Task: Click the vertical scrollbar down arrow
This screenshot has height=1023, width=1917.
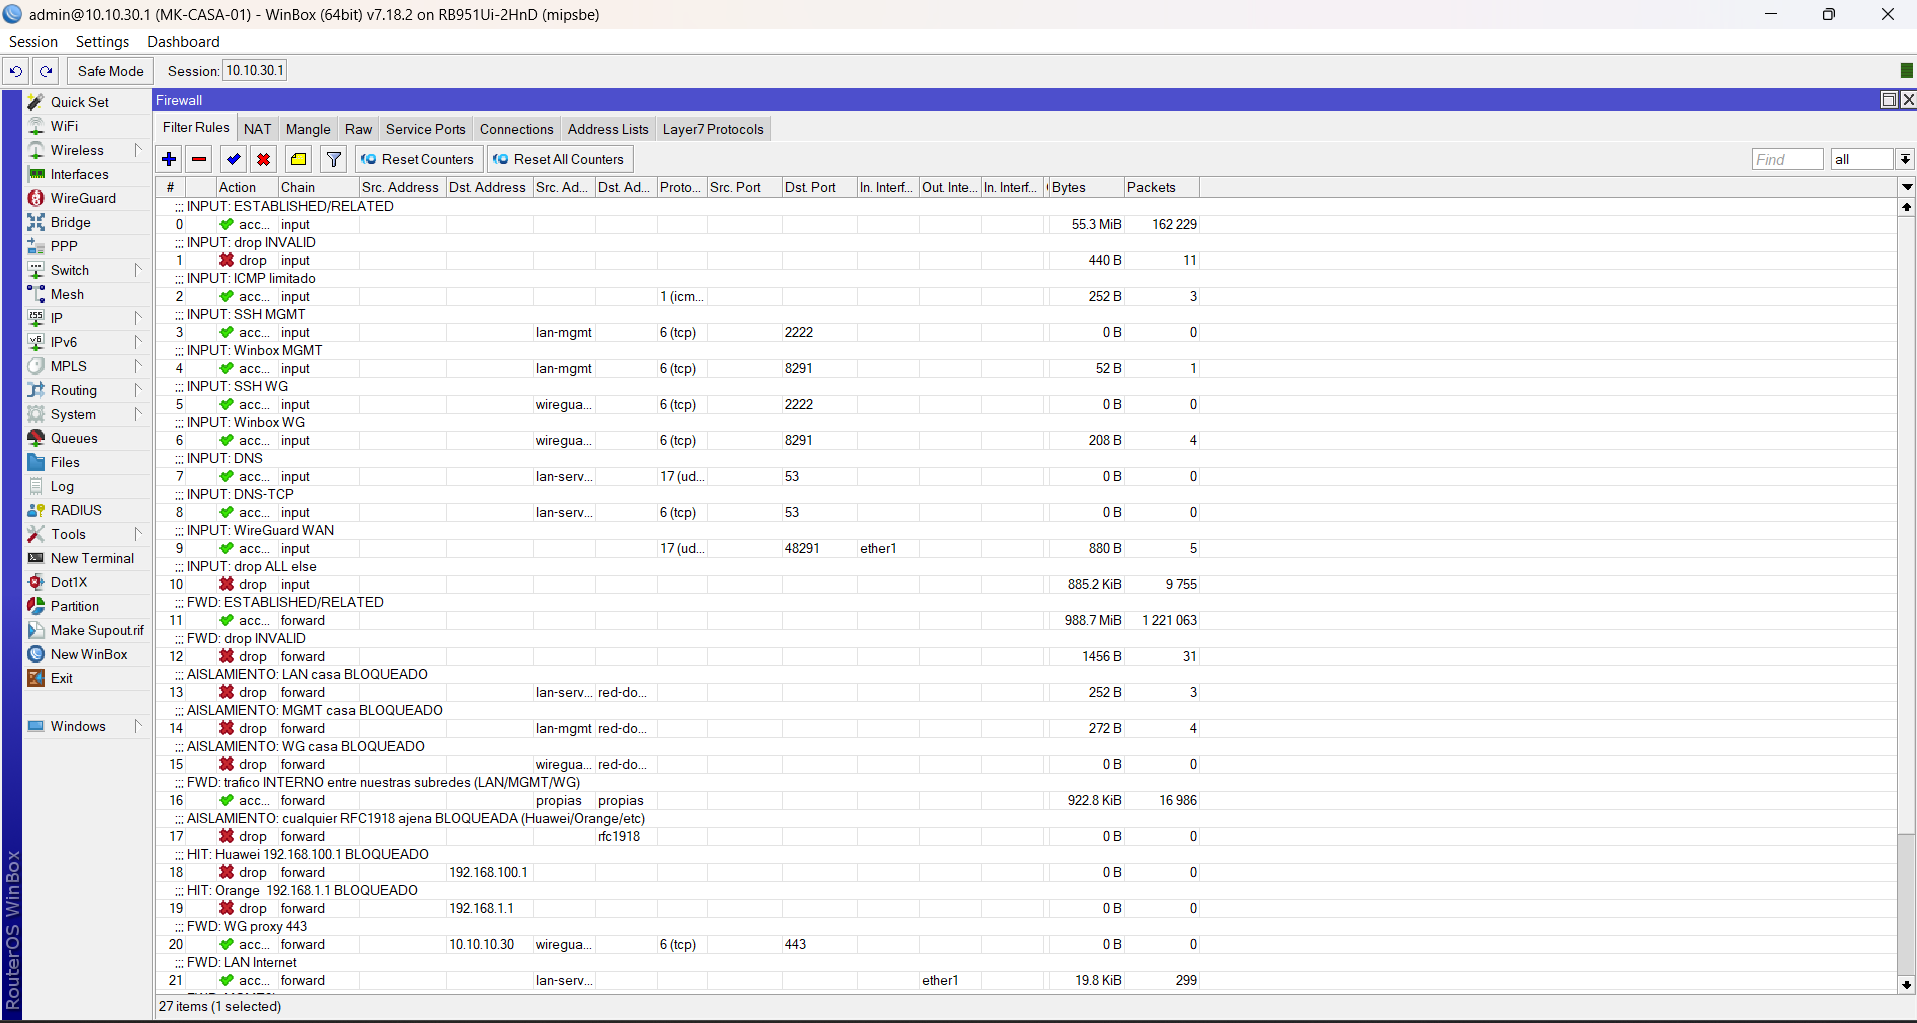Action: tap(1907, 985)
